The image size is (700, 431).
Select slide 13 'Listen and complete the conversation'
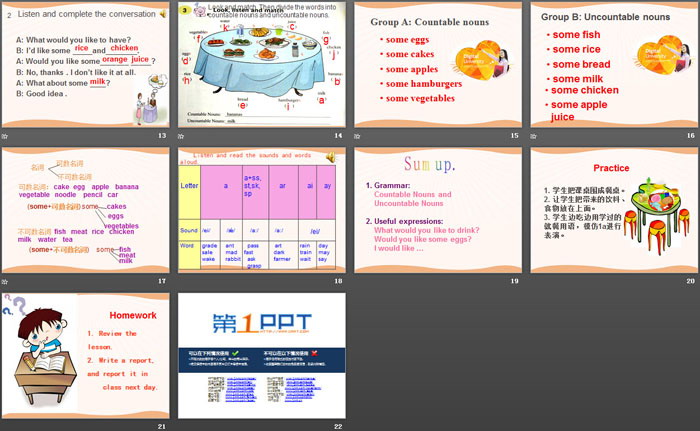point(86,65)
